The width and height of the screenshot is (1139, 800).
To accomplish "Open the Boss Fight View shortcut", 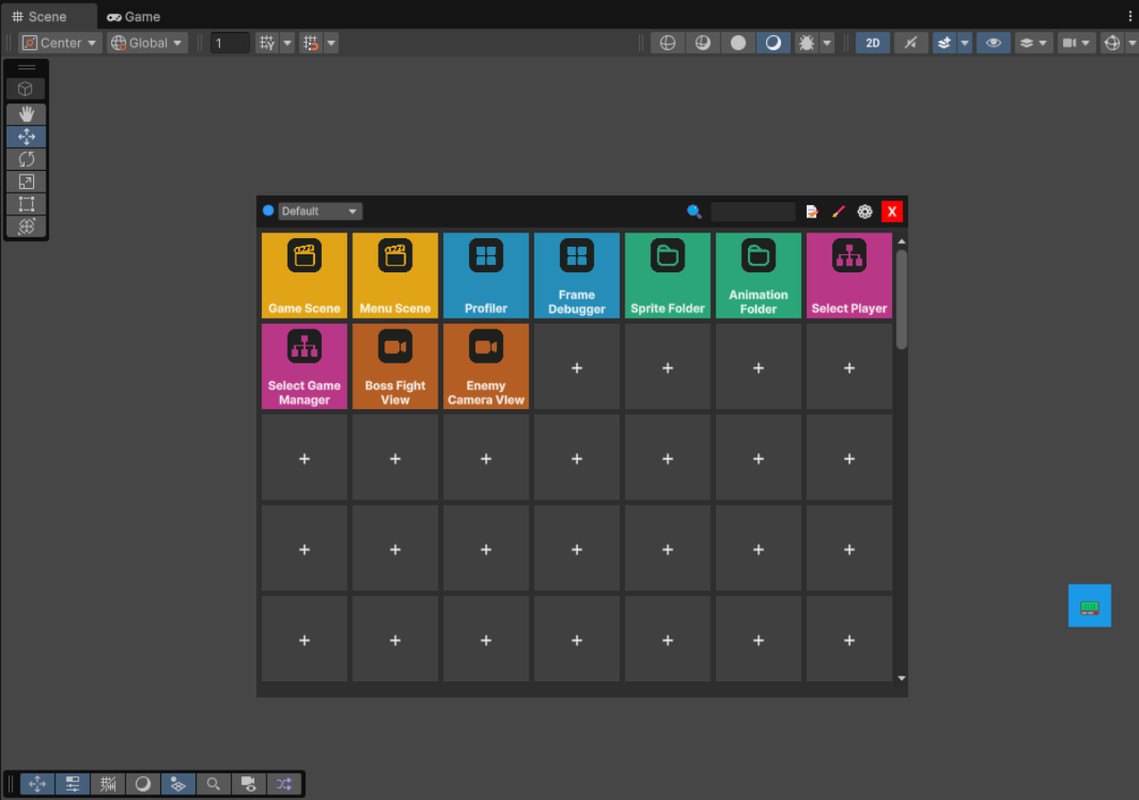I will pos(395,366).
